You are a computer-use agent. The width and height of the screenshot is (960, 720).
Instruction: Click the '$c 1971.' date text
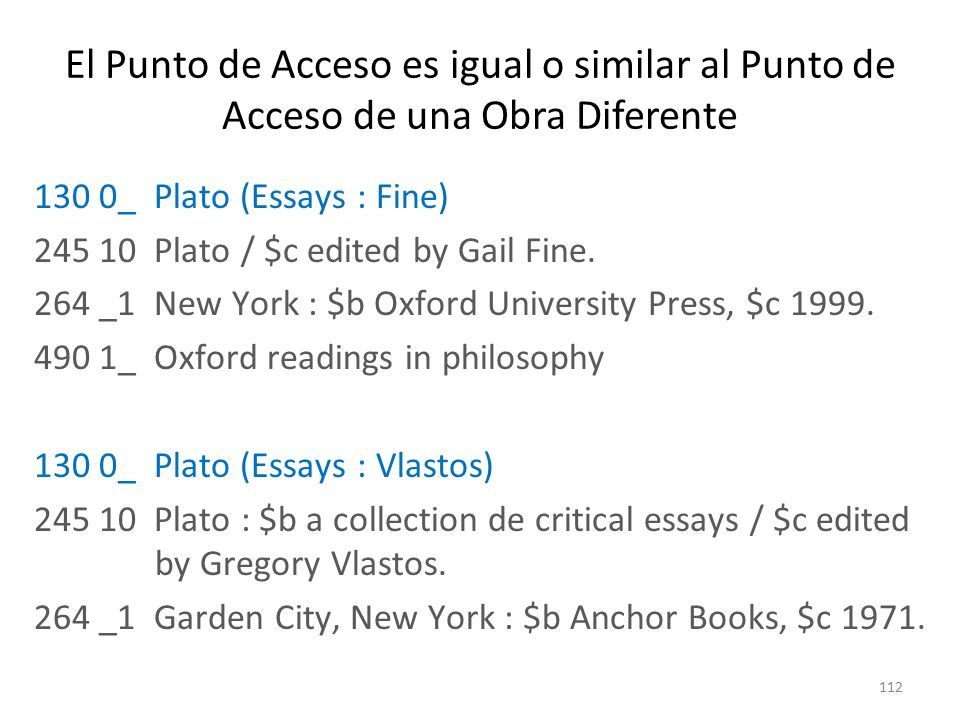[861, 618]
